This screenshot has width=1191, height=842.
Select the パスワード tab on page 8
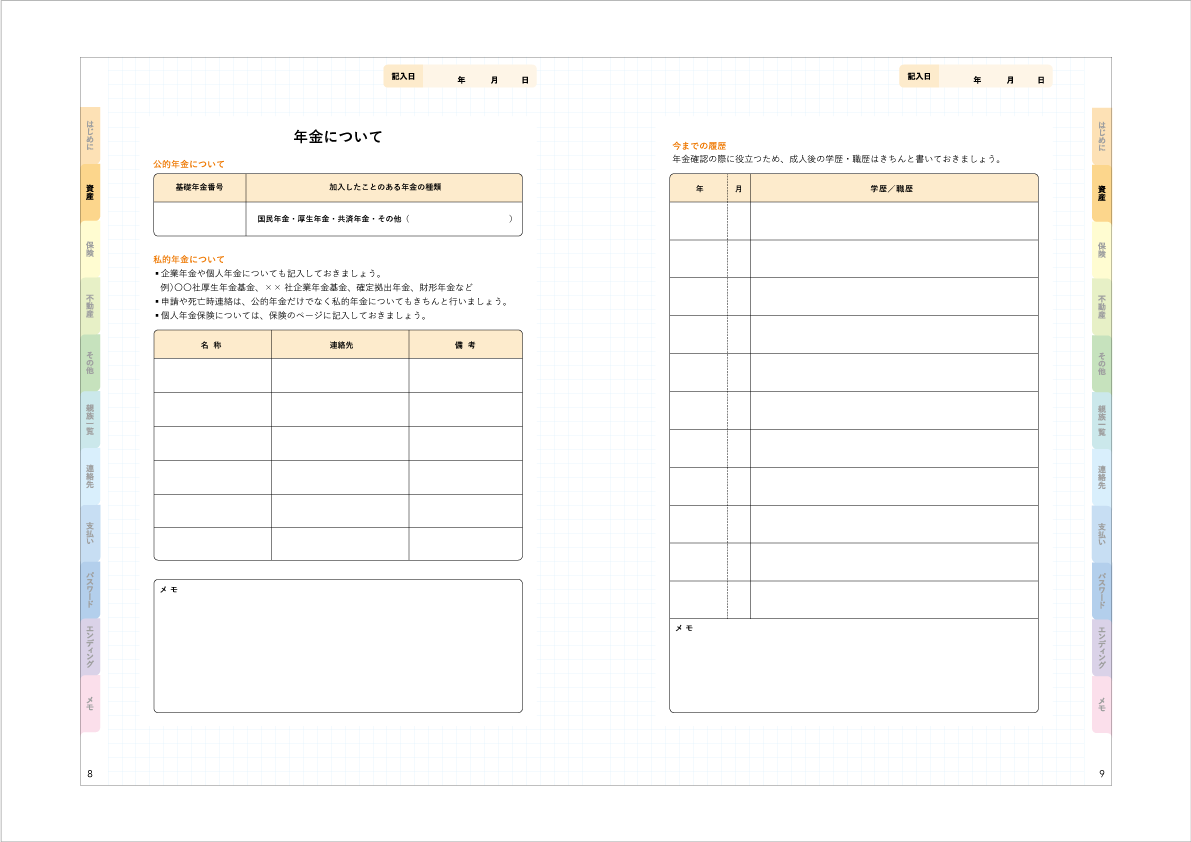90,589
